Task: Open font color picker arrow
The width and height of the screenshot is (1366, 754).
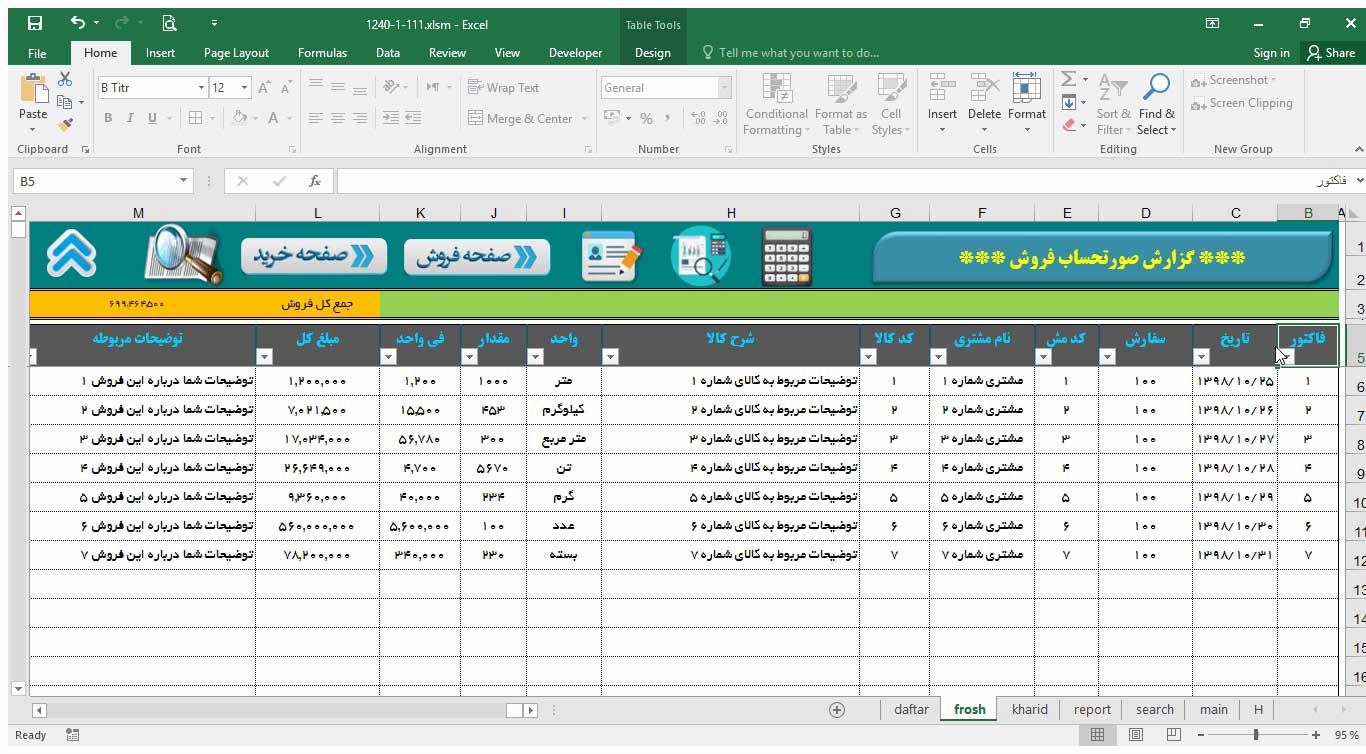Action: pos(289,118)
